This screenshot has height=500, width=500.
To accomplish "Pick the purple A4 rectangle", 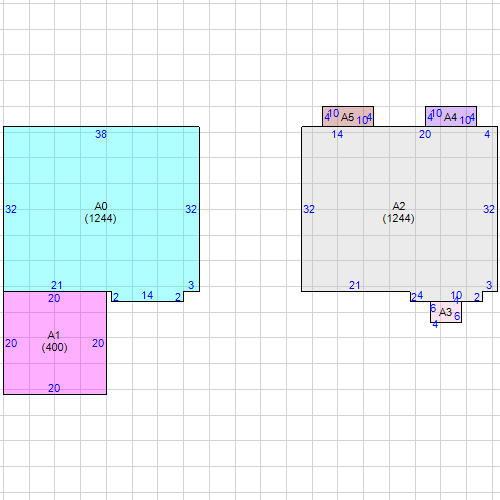I will (x=451, y=117).
